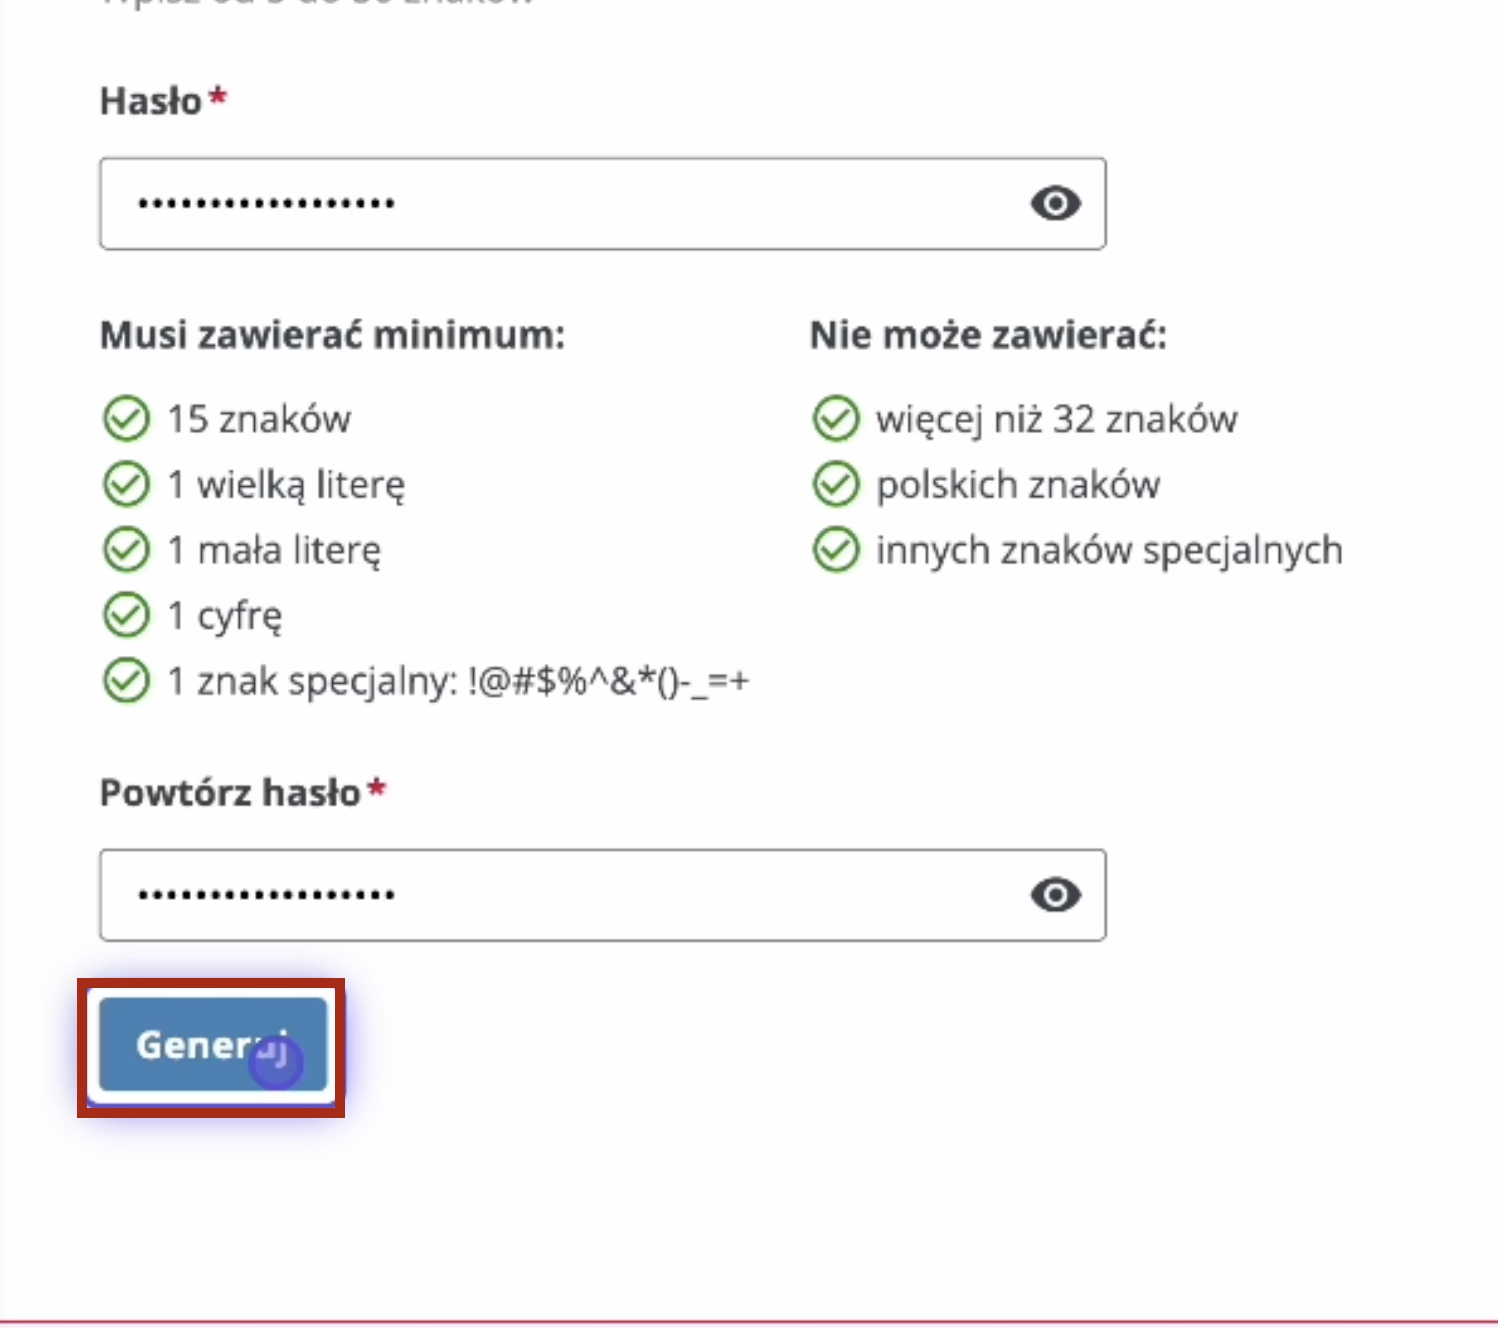Viewport: 1498px width, 1328px height.
Task: Click the green check icon beside "15 znaków"
Action: 127,419
